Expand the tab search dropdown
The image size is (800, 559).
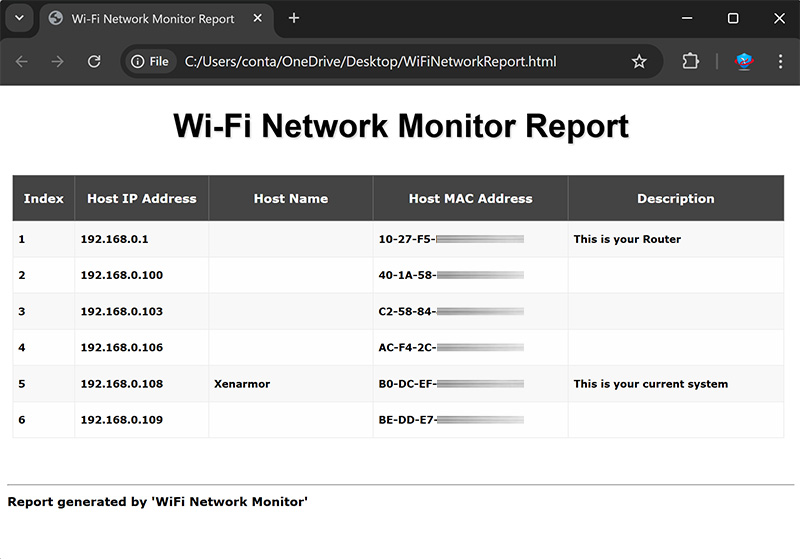click(x=18, y=18)
